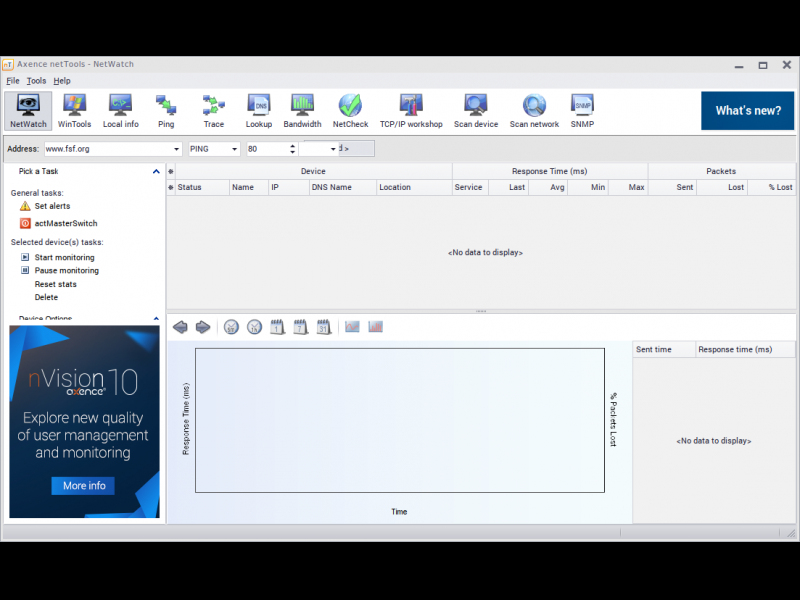The height and width of the screenshot is (600, 800).
Task: Collapse the Pick a Task panel
Action: click(x=156, y=171)
